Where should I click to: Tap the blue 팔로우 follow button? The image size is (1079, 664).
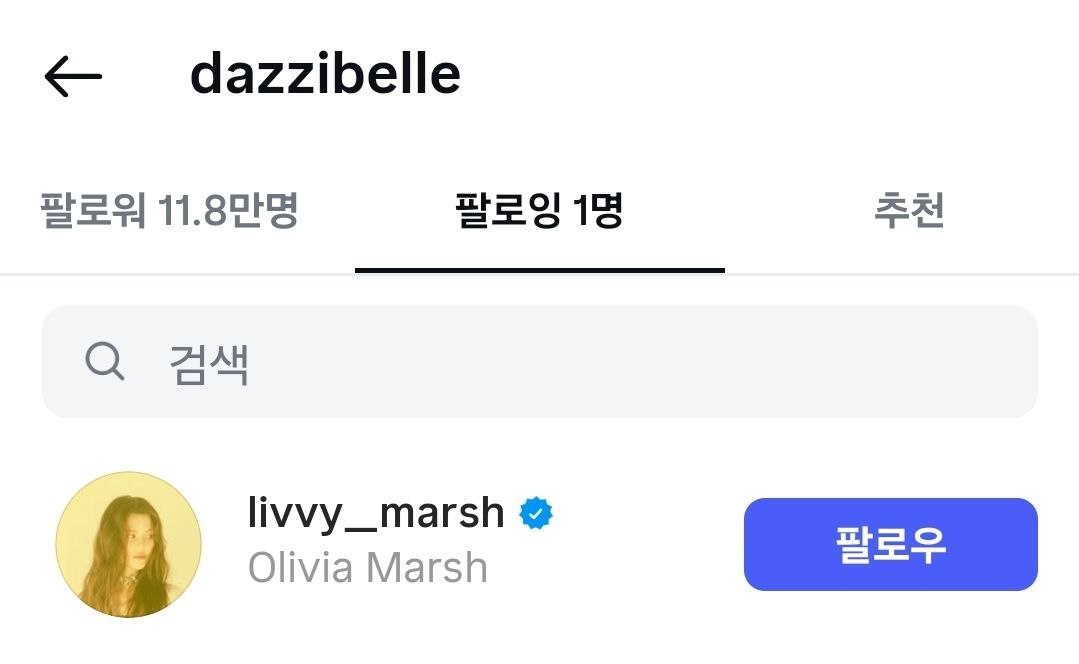pos(890,544)
